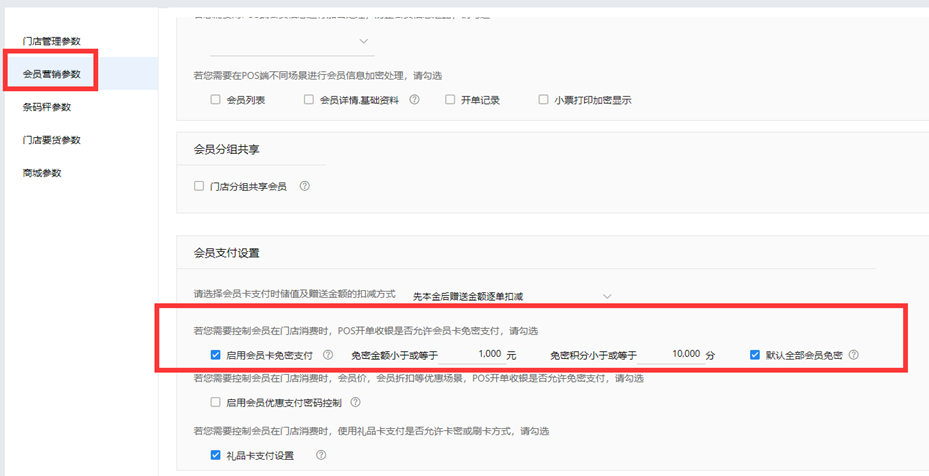This screenshot has width=929, height=476.
Task: Switch to 商城参数 in the sidebar
Action: (x=42, y=173)
